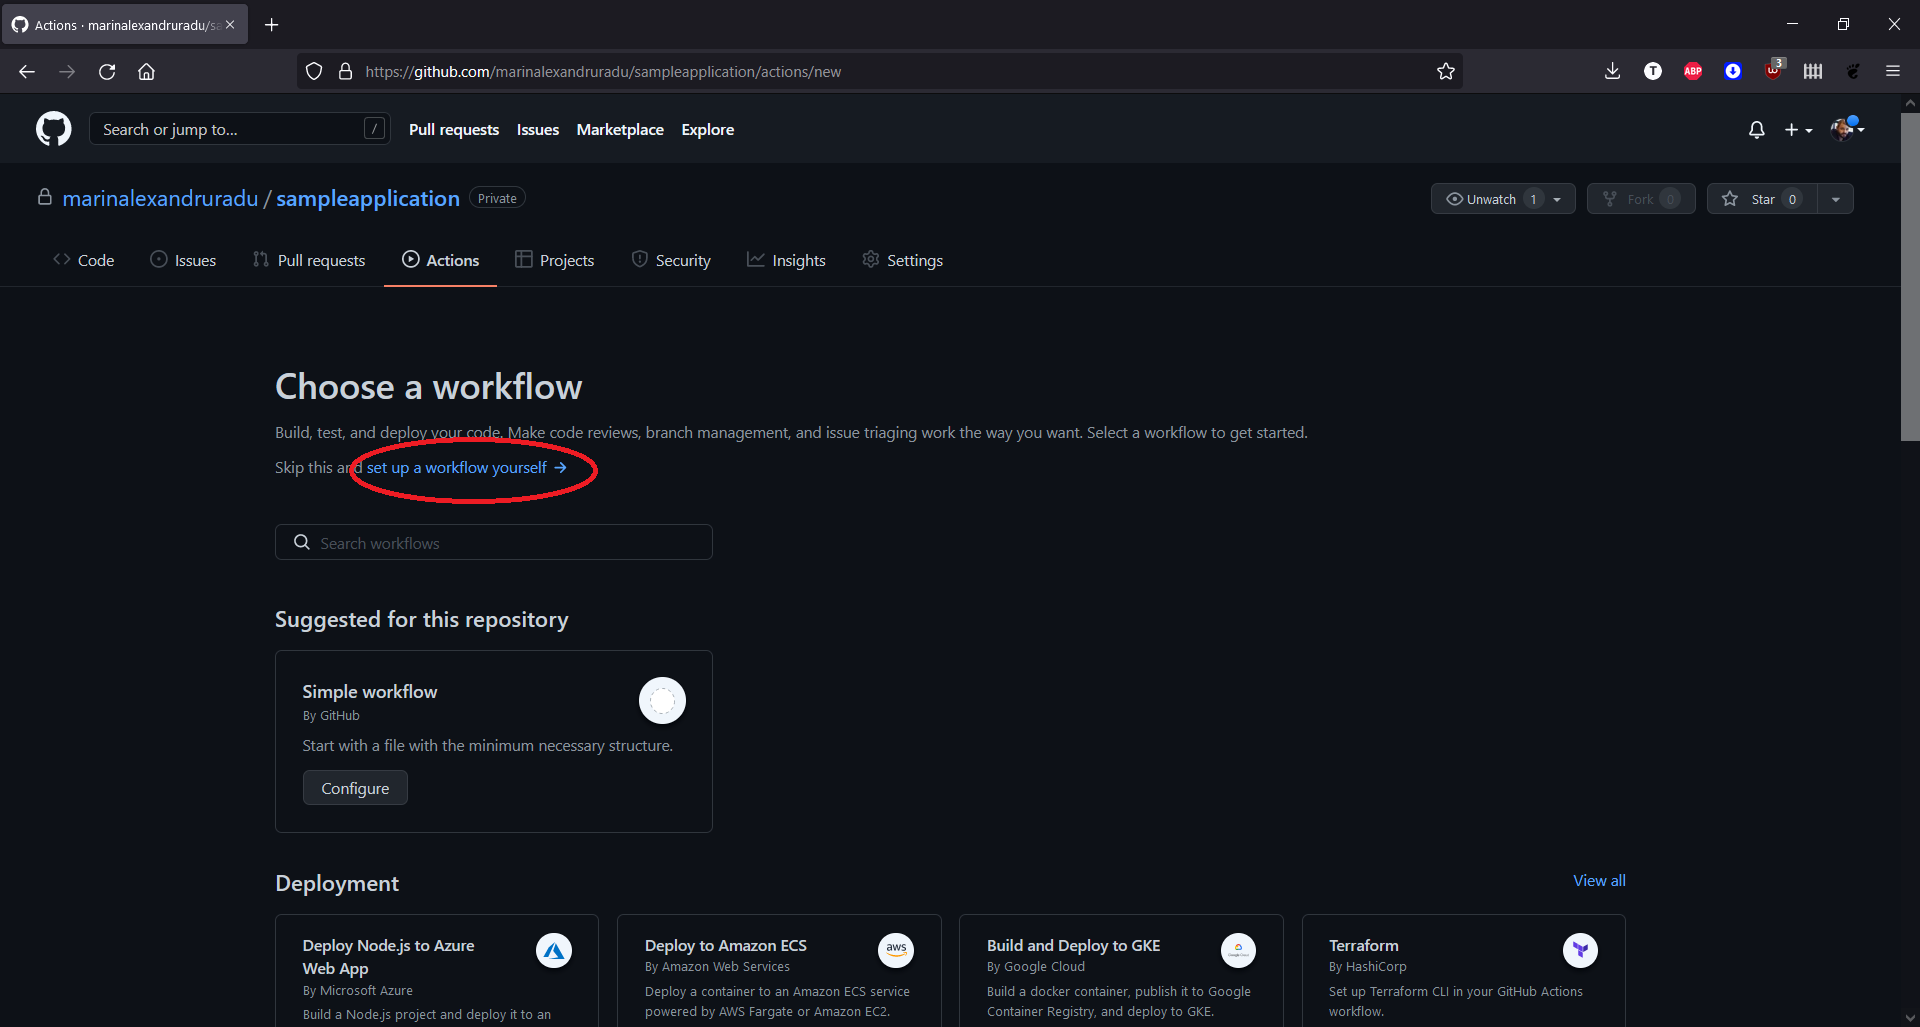This screenshot has width=1920, height=1027.
Task: Click the Deploy to Amazon ECS card title
Action: (x=725, y=945)
